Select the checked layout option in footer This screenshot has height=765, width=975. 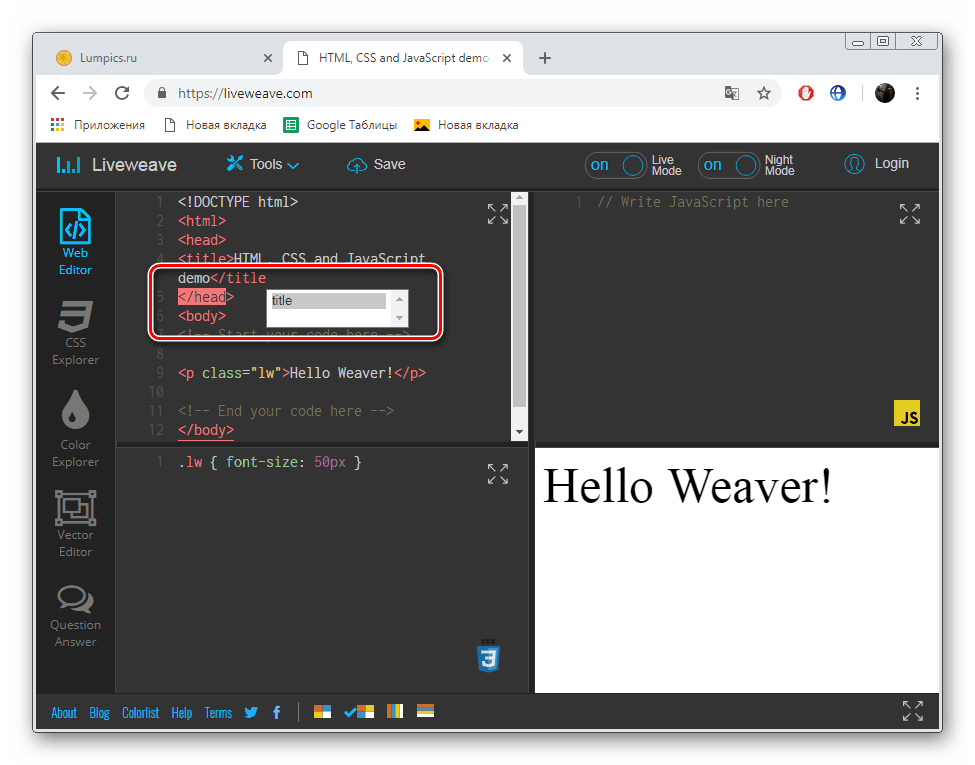pyautogui.click(x=359, y=712)
